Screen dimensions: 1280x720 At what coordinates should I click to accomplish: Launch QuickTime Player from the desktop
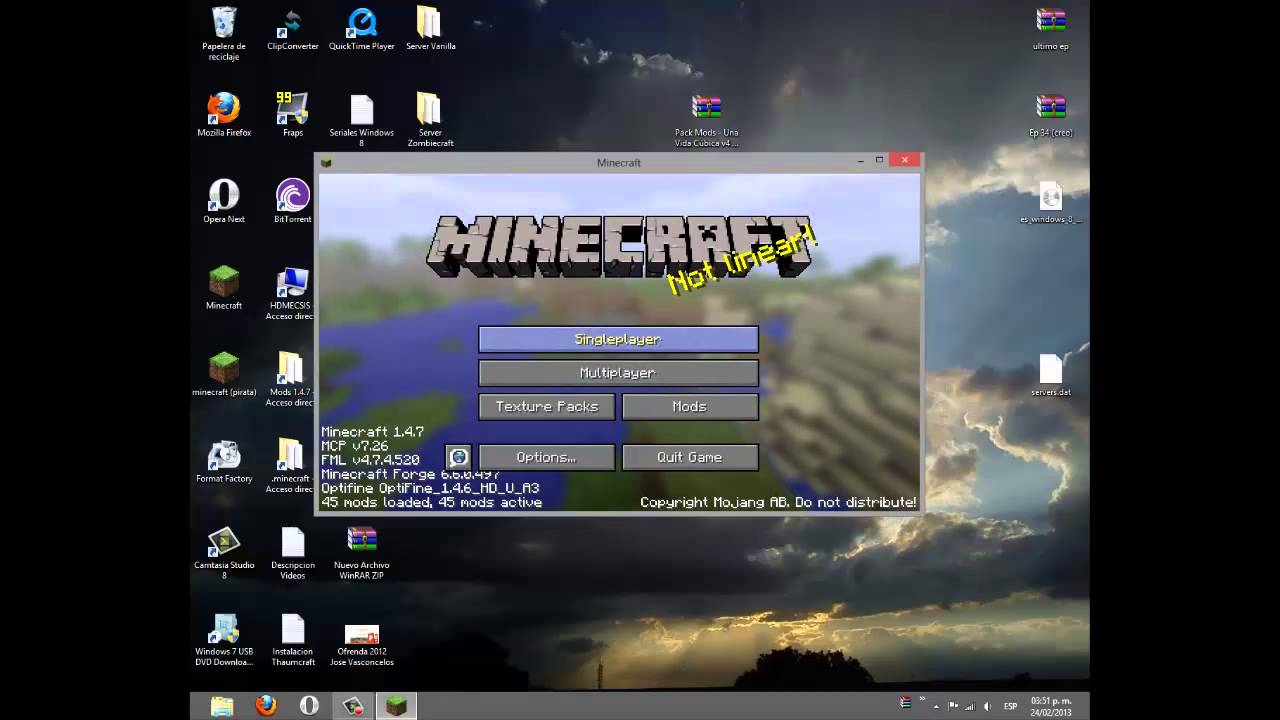[x=362, y=29]
